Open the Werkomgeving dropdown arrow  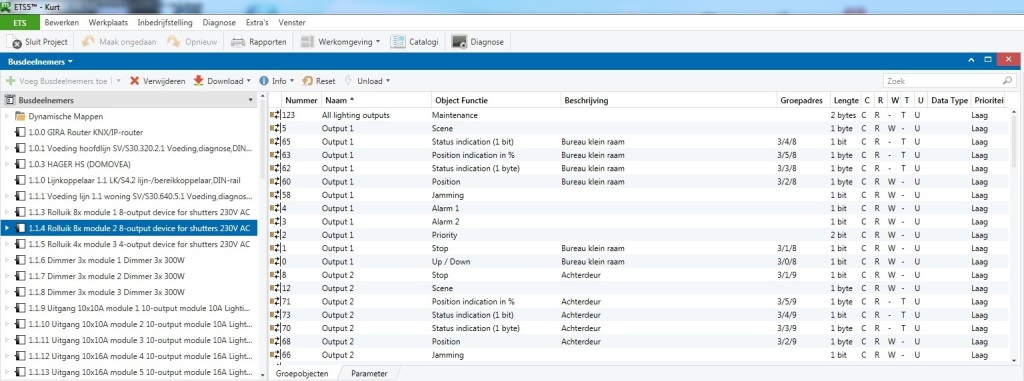(378, 42)
